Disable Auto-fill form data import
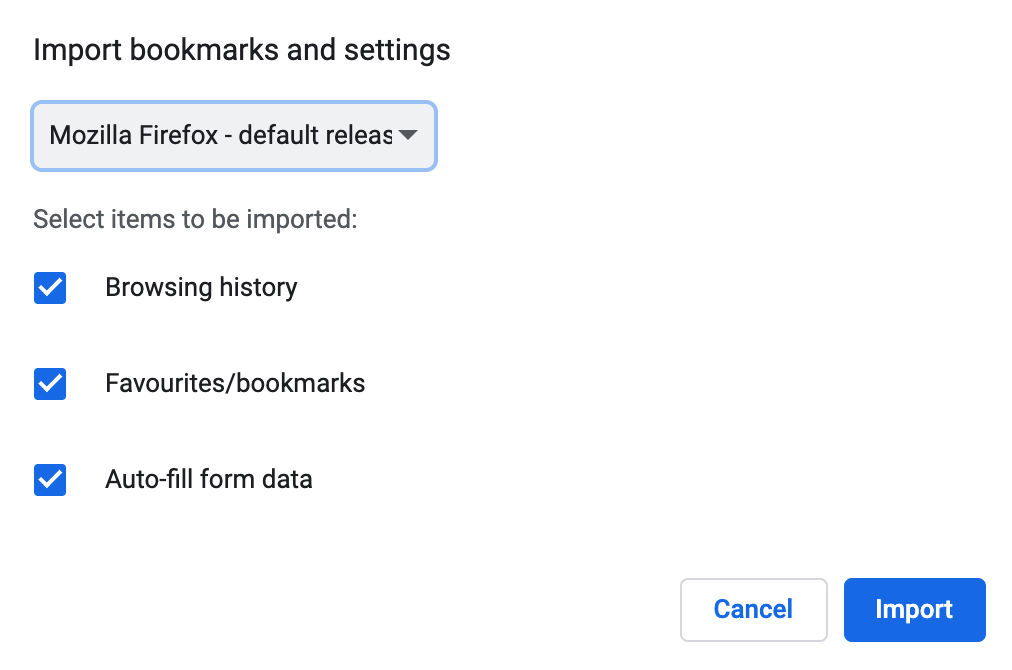Viewport: 1012px width, 670px height. point(49,479)
